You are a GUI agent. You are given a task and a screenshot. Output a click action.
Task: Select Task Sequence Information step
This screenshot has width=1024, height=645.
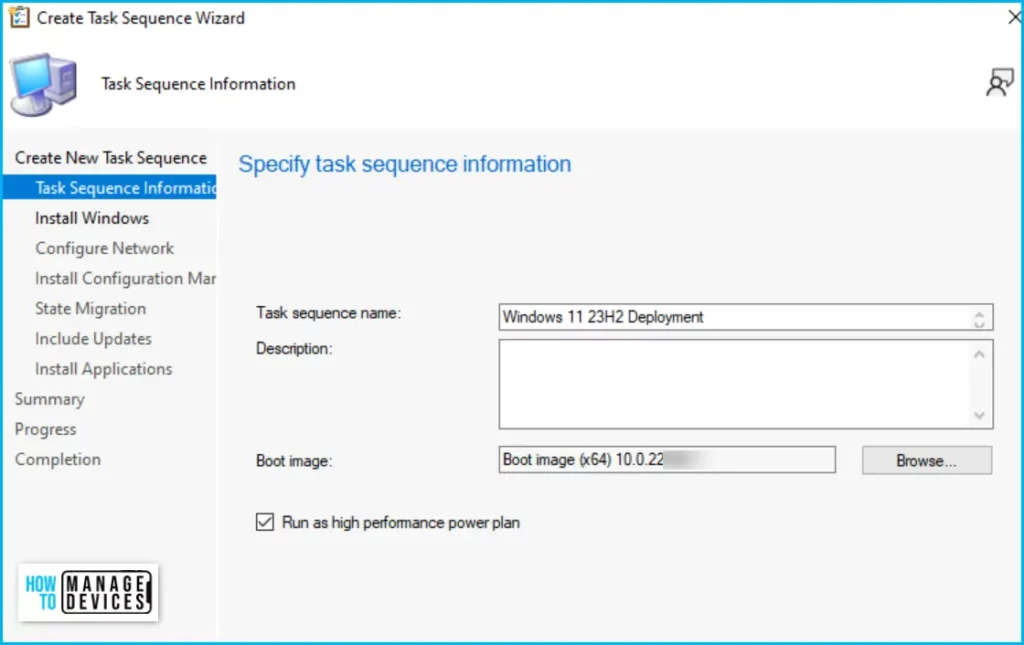(110, 188)
